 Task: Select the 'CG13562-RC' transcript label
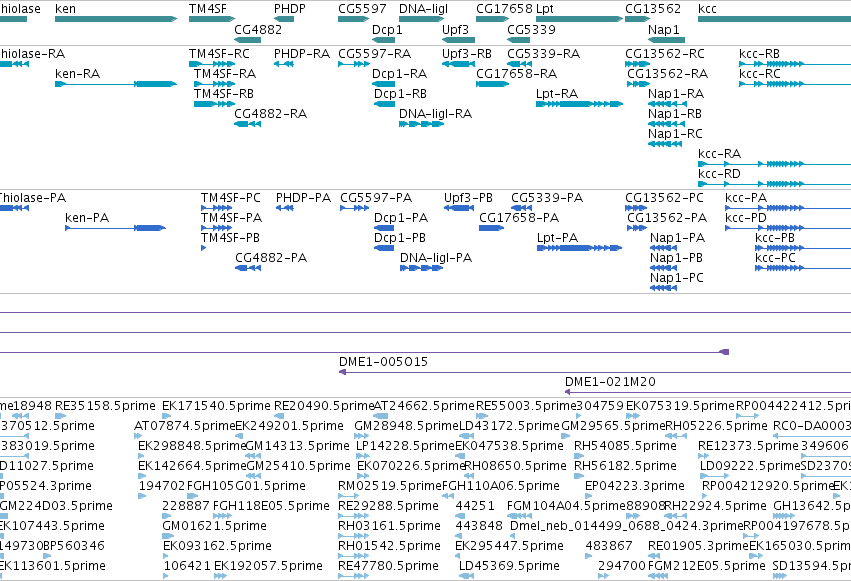665,54
